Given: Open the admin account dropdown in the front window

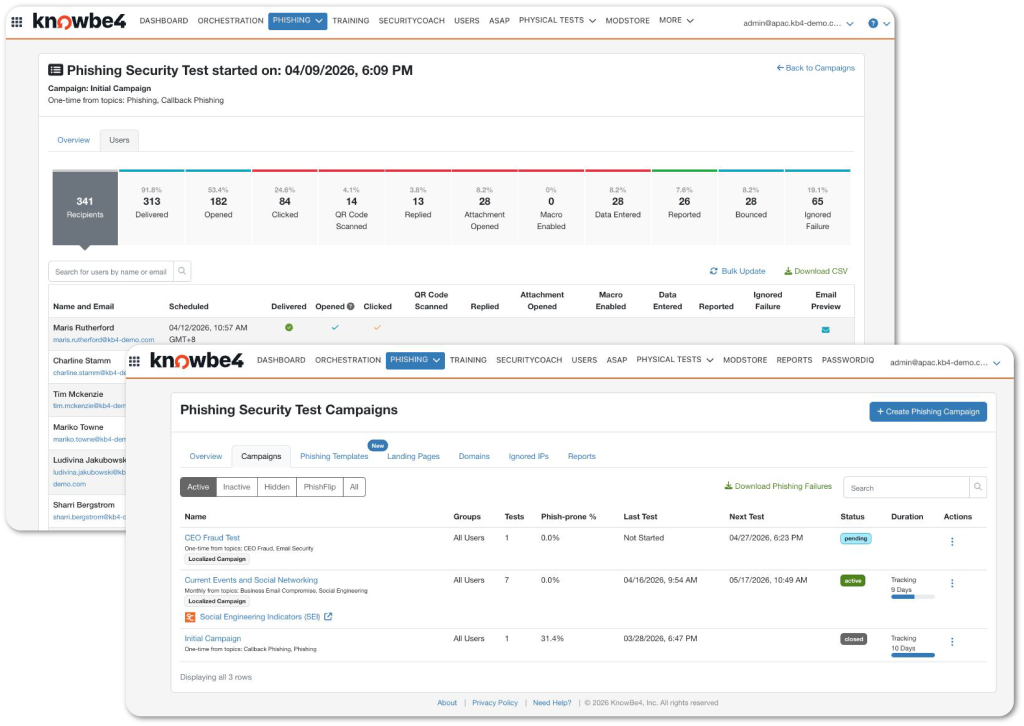Looking at the screenshot, I should click(x=944, y=363).
